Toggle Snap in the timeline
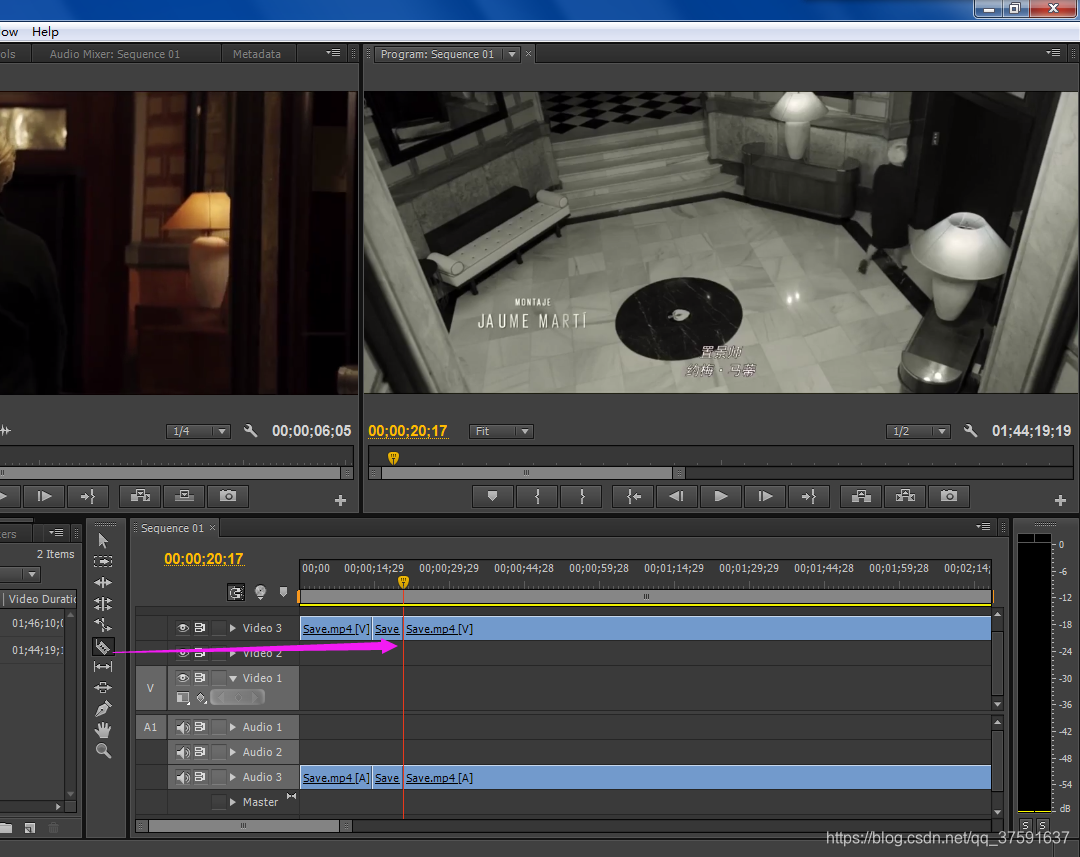The height and width of the screenshot is (857, 1080). coord(236,592)
